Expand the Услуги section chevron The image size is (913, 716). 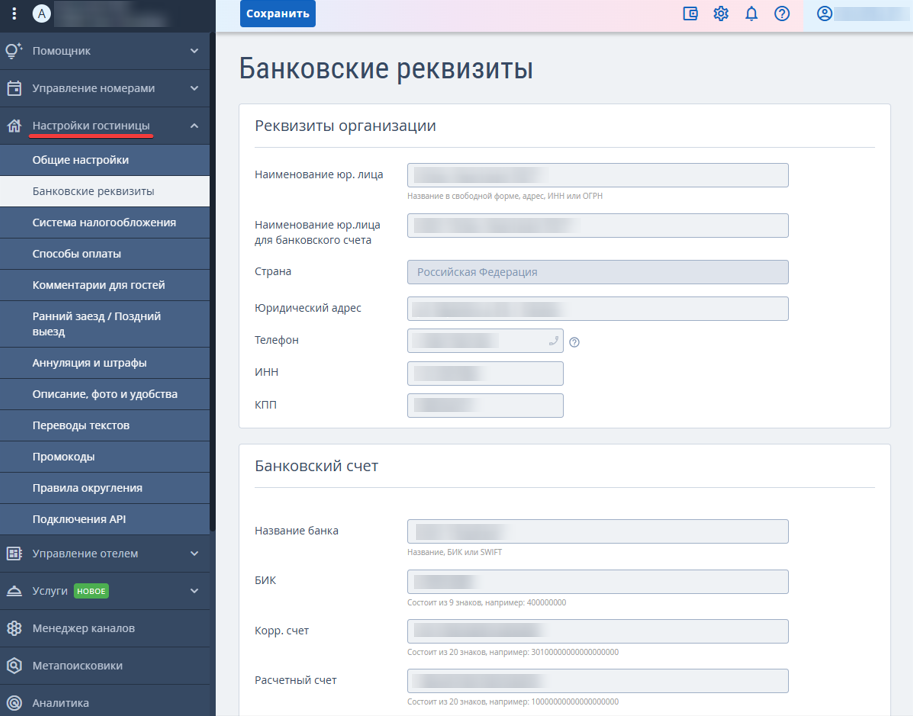(194, 591)
